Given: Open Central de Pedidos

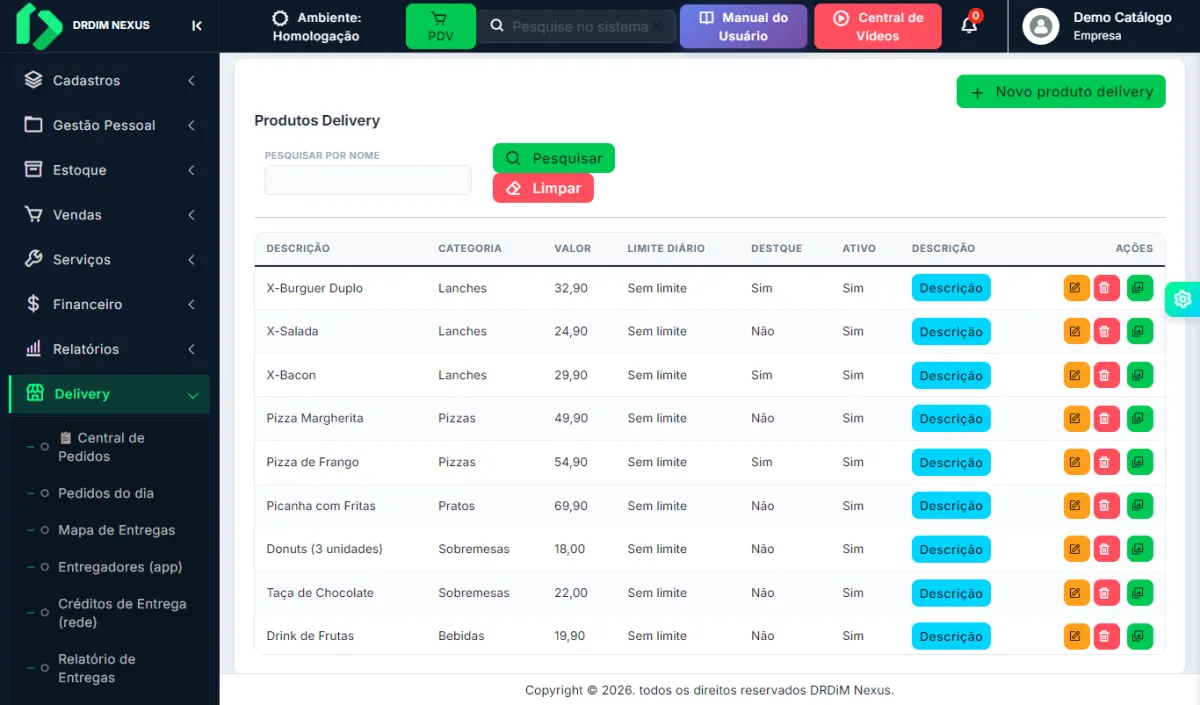Looking at the screenshot, I should 101,447.
